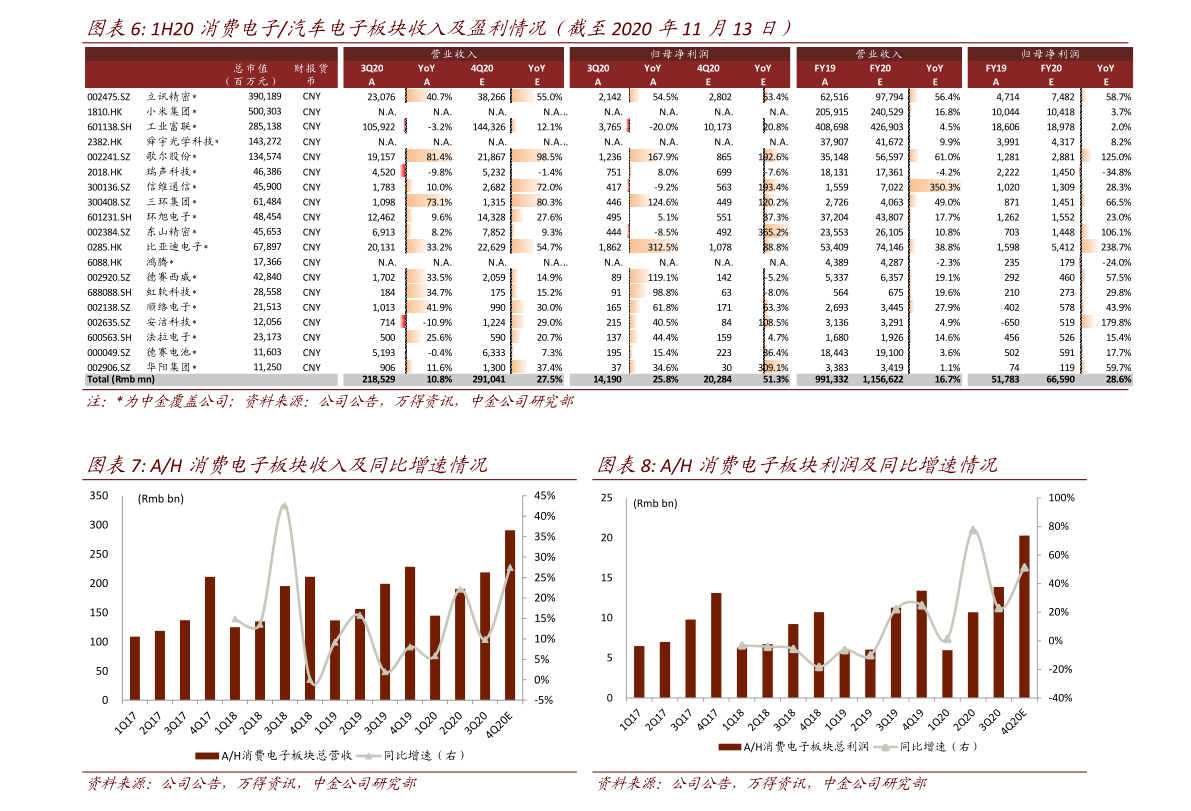Click the 4Q17 axis label in chart 7
Screen dimensions: 1191x811
point(201,721)
